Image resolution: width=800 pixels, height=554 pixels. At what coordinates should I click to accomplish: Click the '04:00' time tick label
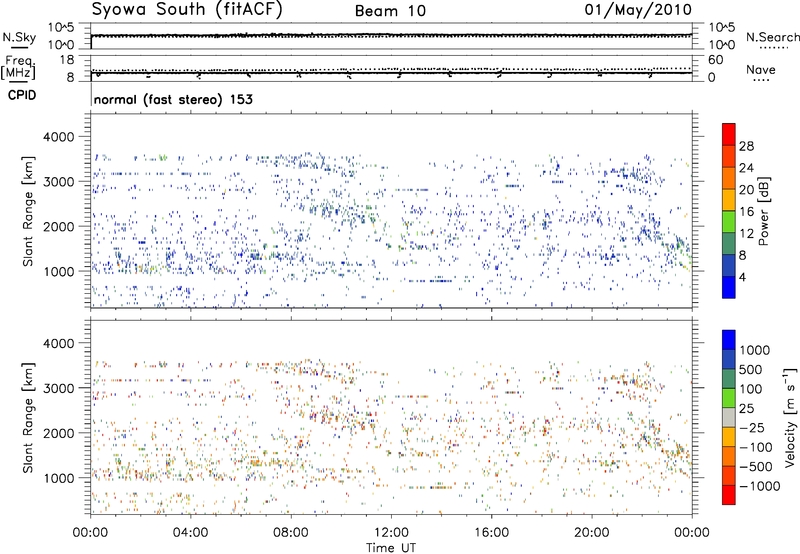coord(190,533)
